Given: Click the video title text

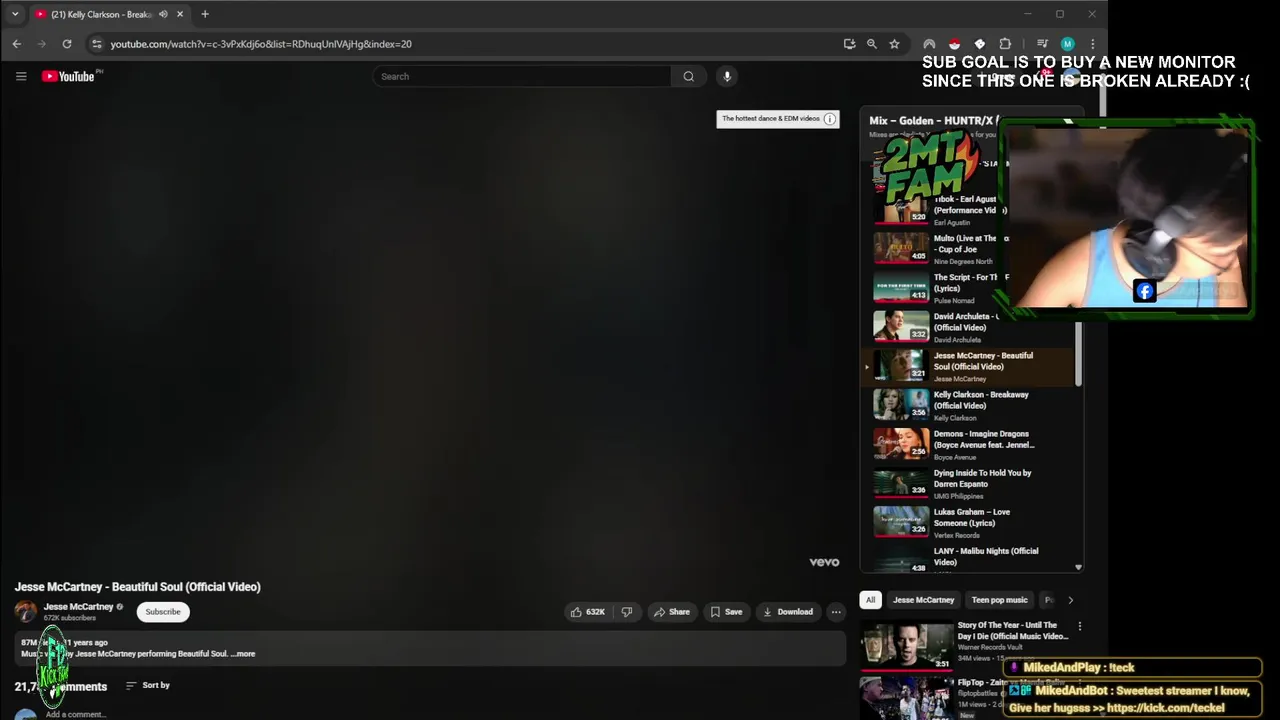Looking at the screenshot, I should pyautogui.click(x=137, y=587).
